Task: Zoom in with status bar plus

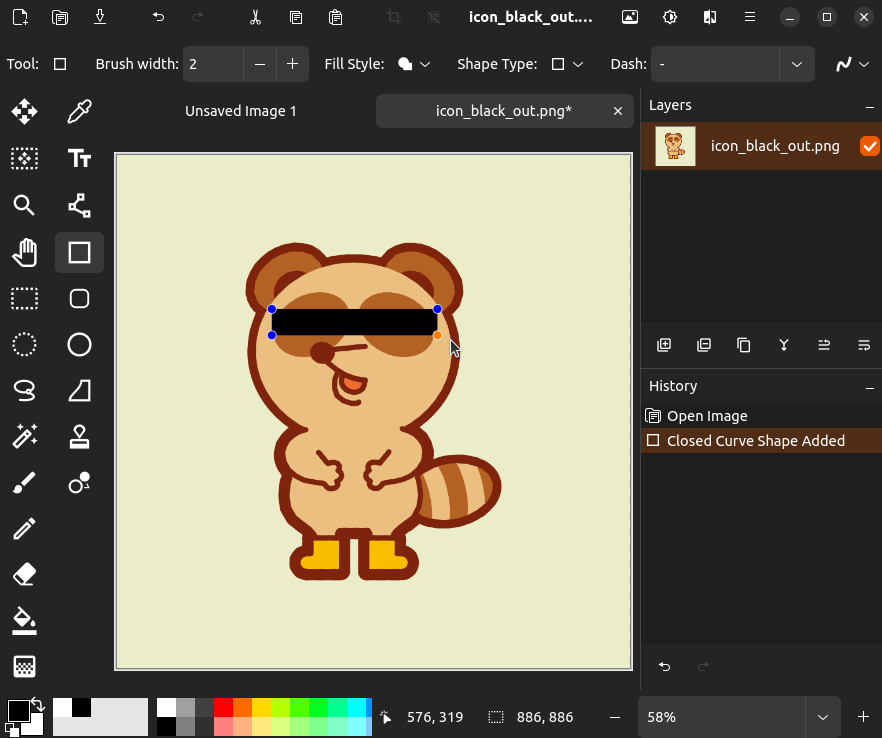Action: pos(863,717)
